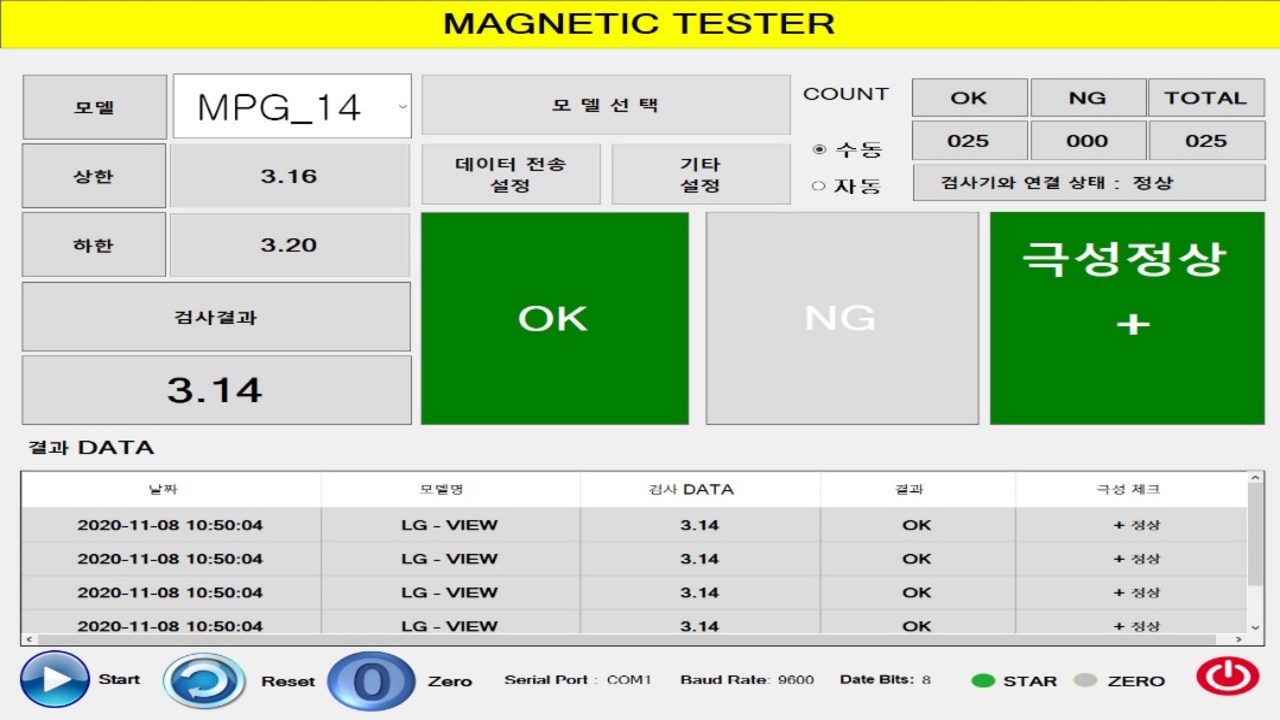This screenshot has width=1280, height=720.
Task: Open the MPG_14 model dropdown
Action: (292, 106)
